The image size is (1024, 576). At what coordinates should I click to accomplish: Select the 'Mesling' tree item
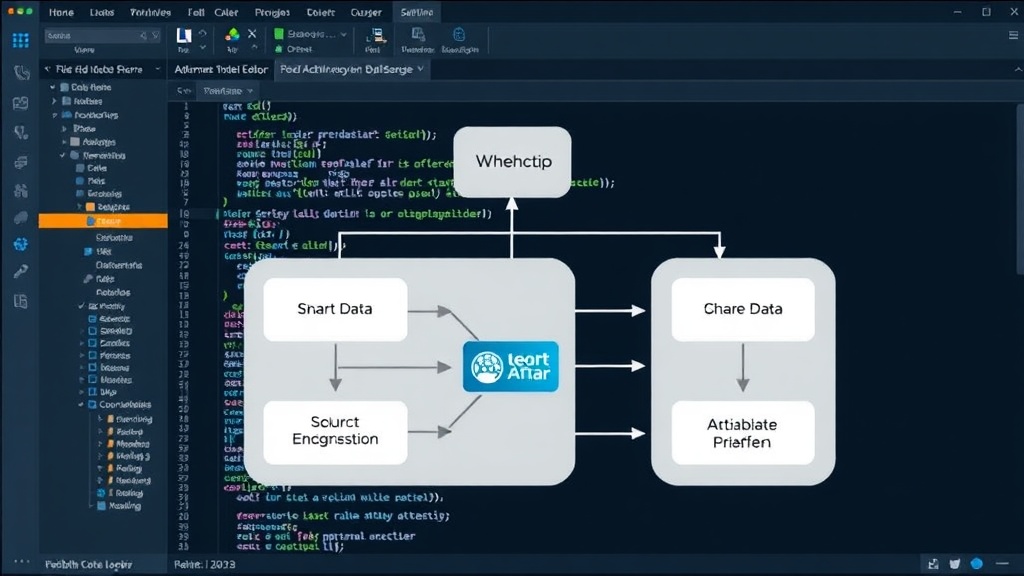118,505
